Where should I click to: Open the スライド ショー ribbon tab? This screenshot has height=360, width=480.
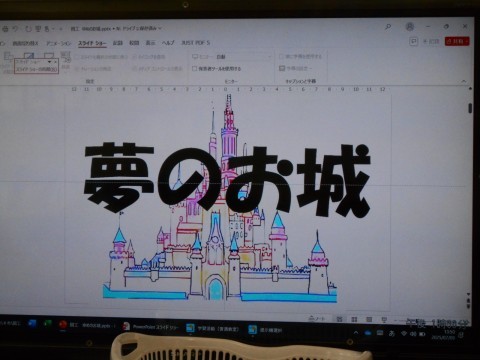(x=92, y=43)
